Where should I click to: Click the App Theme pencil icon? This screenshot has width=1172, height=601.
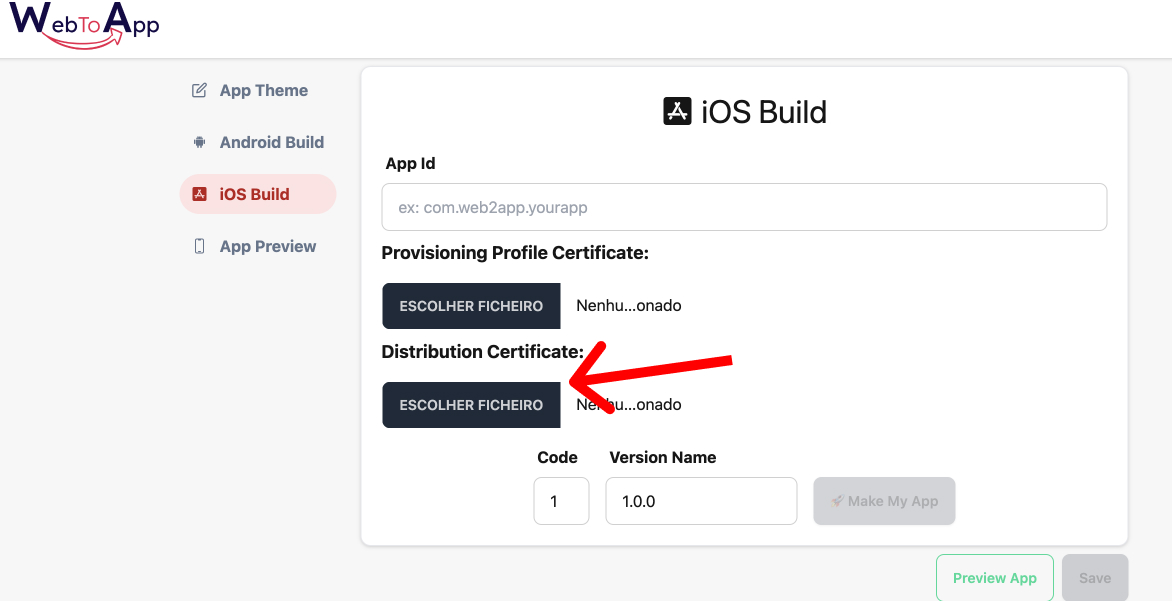click(x=199, y=90)
